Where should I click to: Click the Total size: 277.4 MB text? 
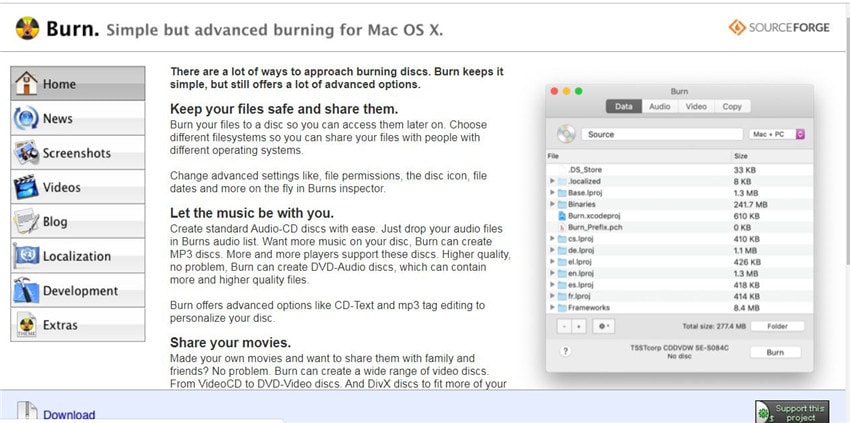[x=714, y=326]
